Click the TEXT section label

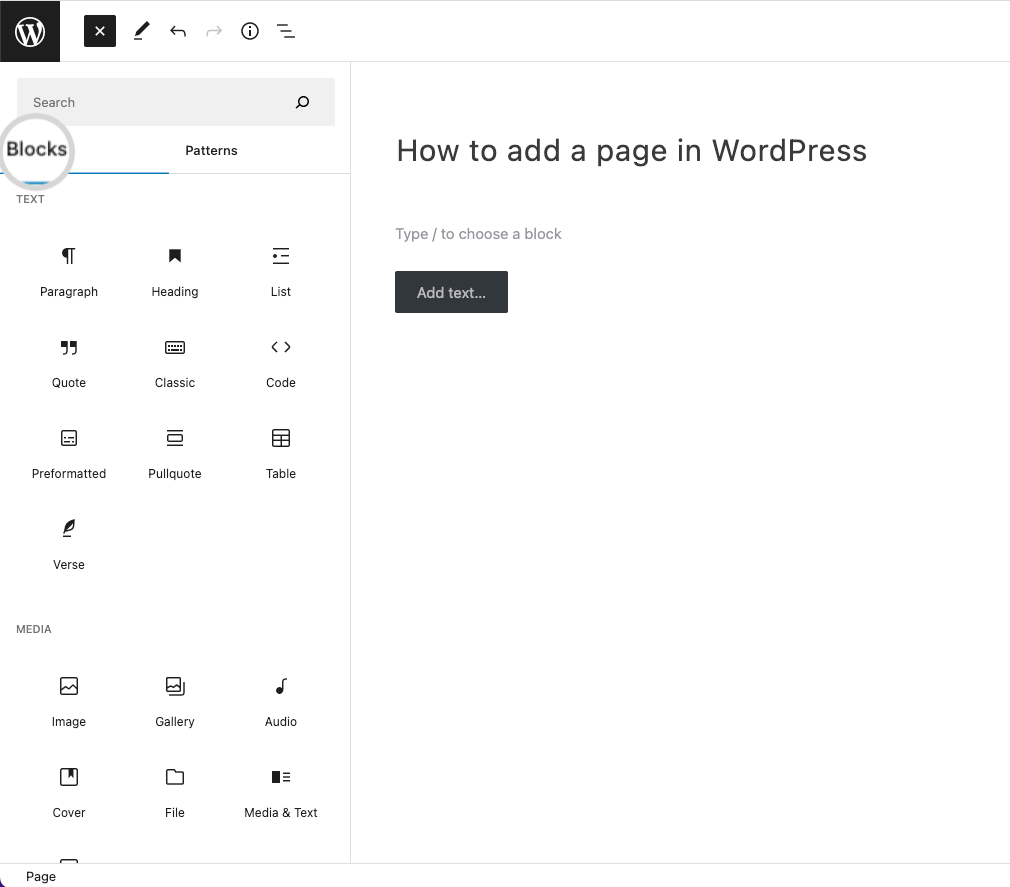pyautogui.click(x=30, y=199)
